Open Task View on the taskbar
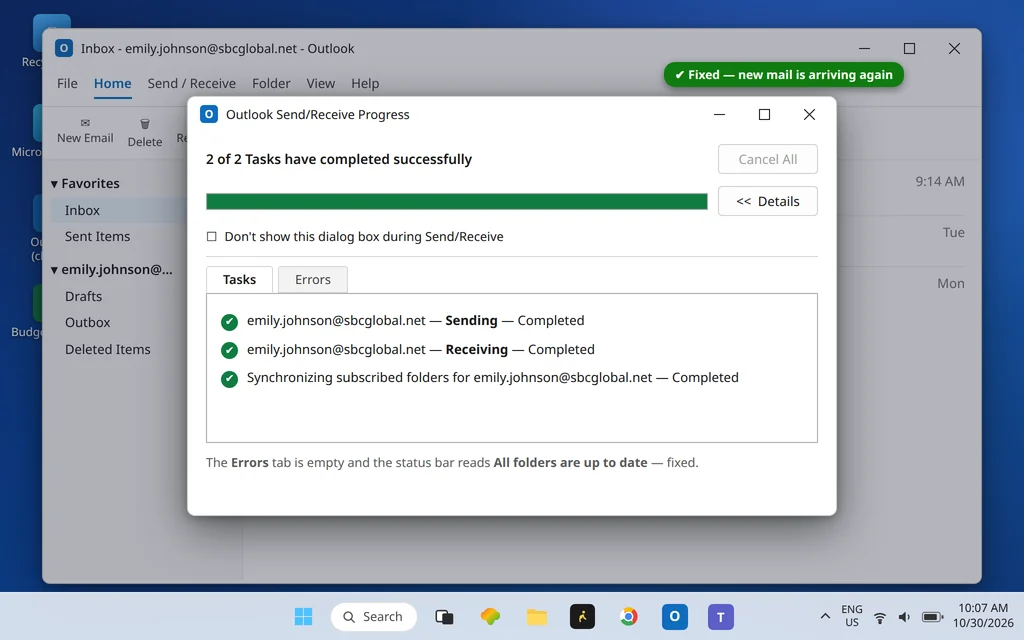1024x640 pixels. coord(444,616)
